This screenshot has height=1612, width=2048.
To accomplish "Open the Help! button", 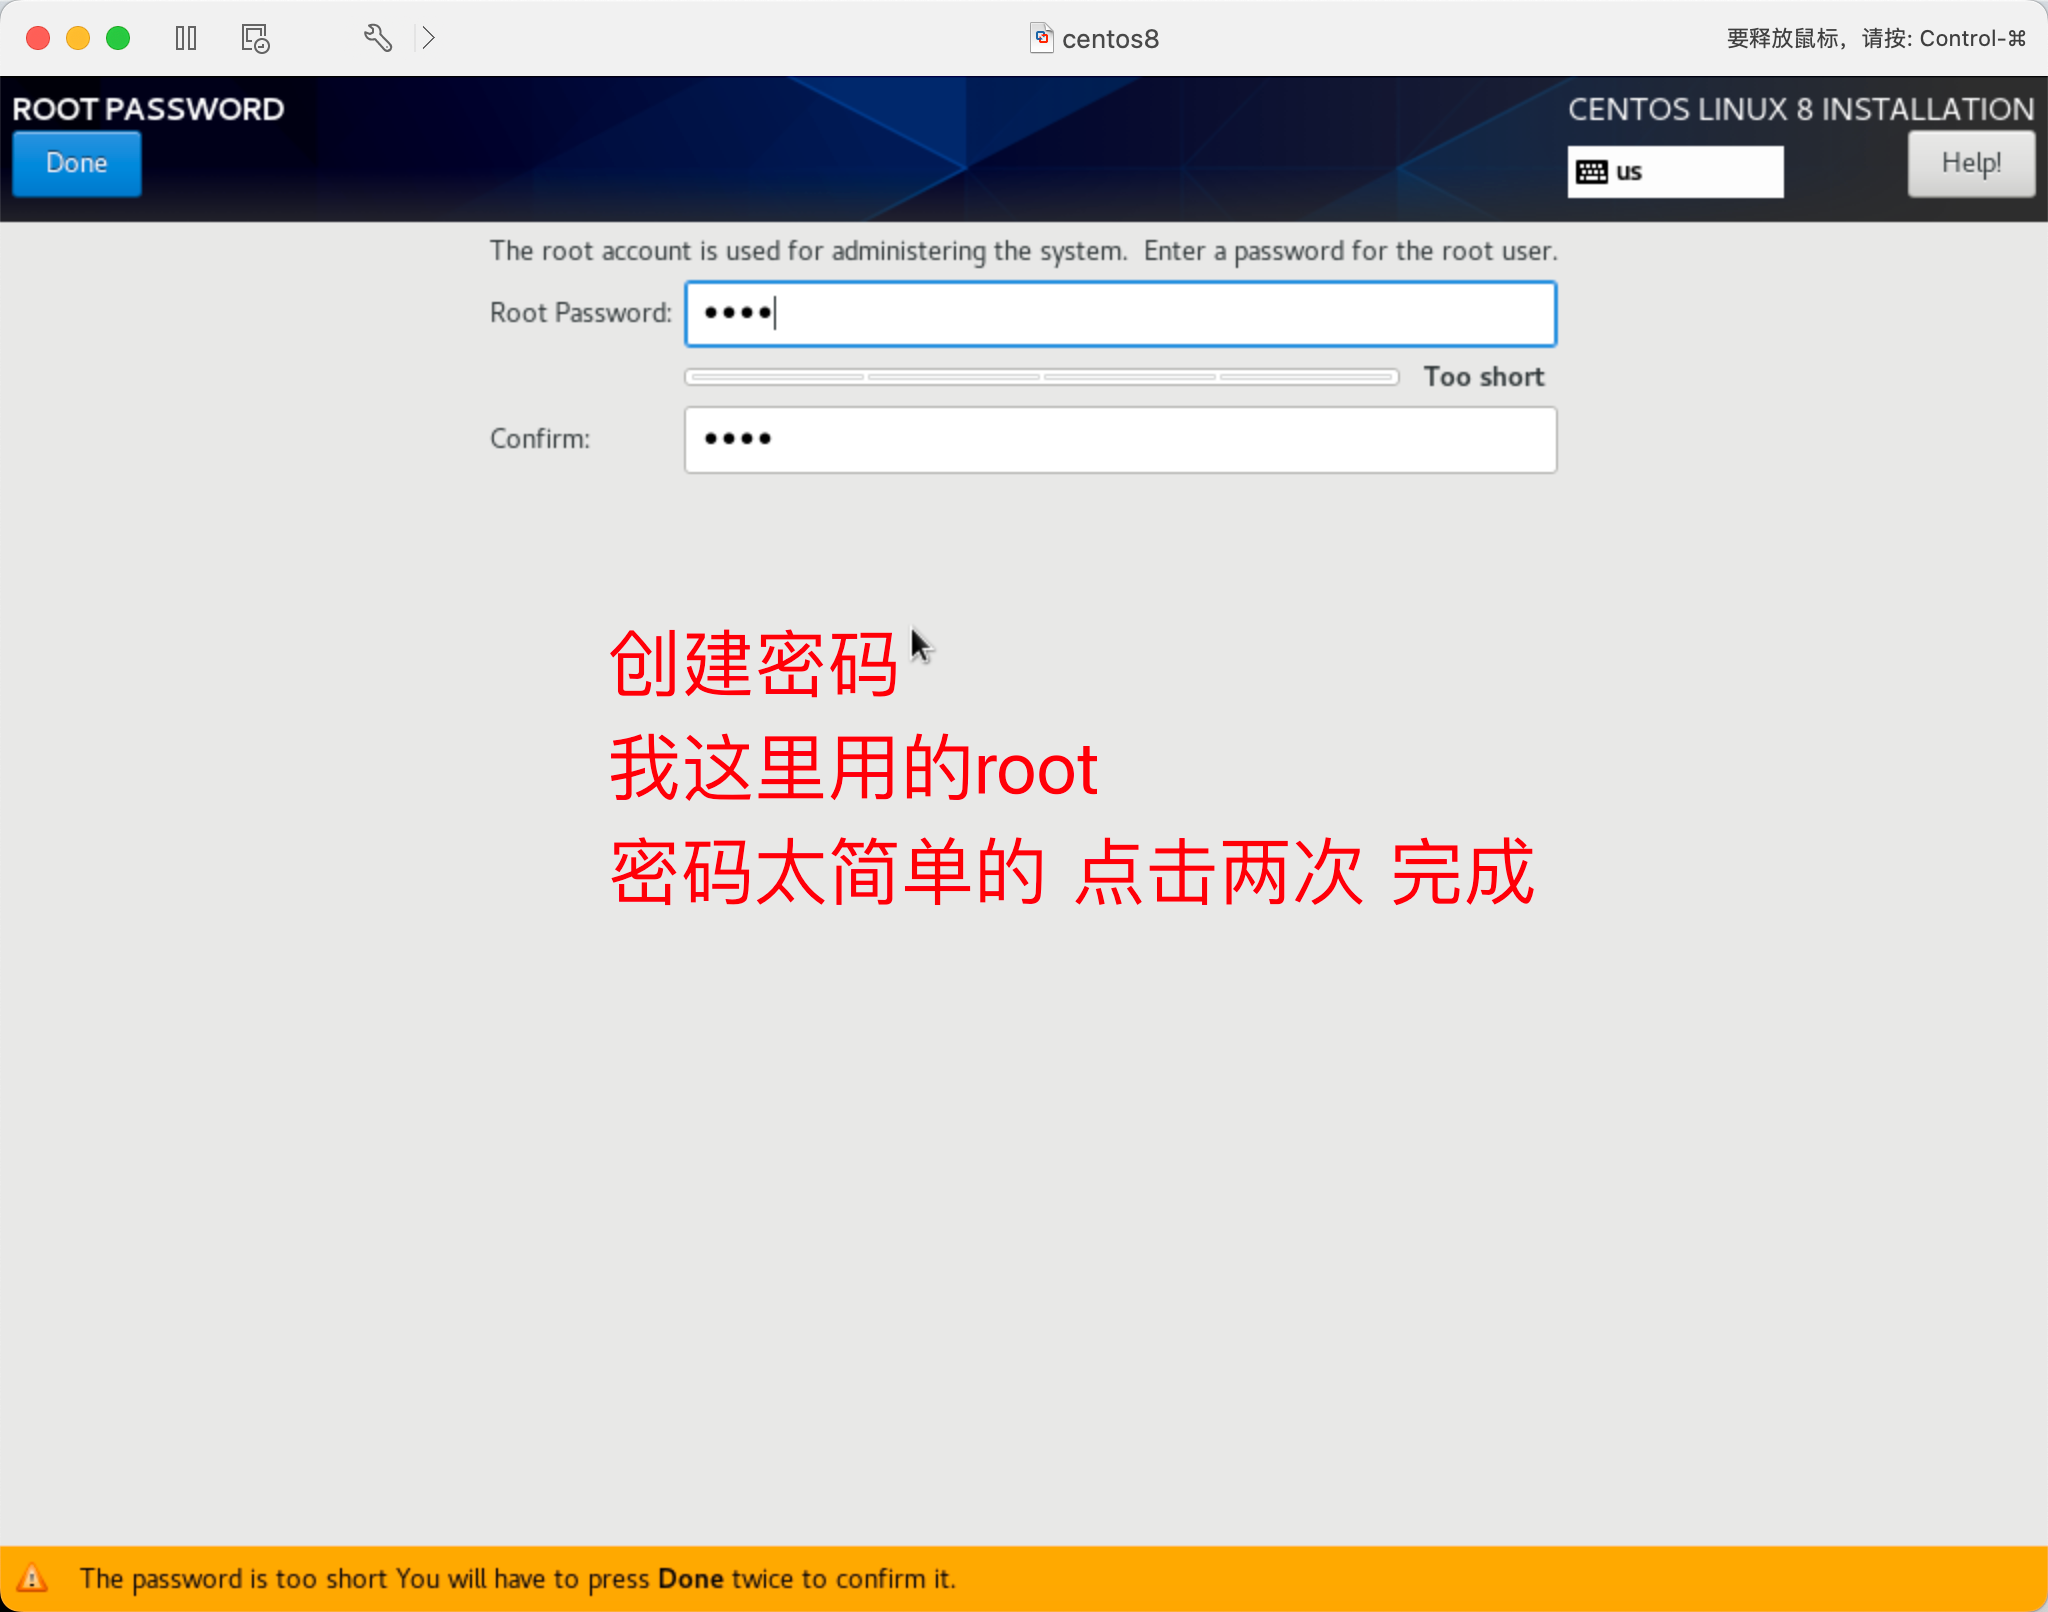I will 1970,163.
